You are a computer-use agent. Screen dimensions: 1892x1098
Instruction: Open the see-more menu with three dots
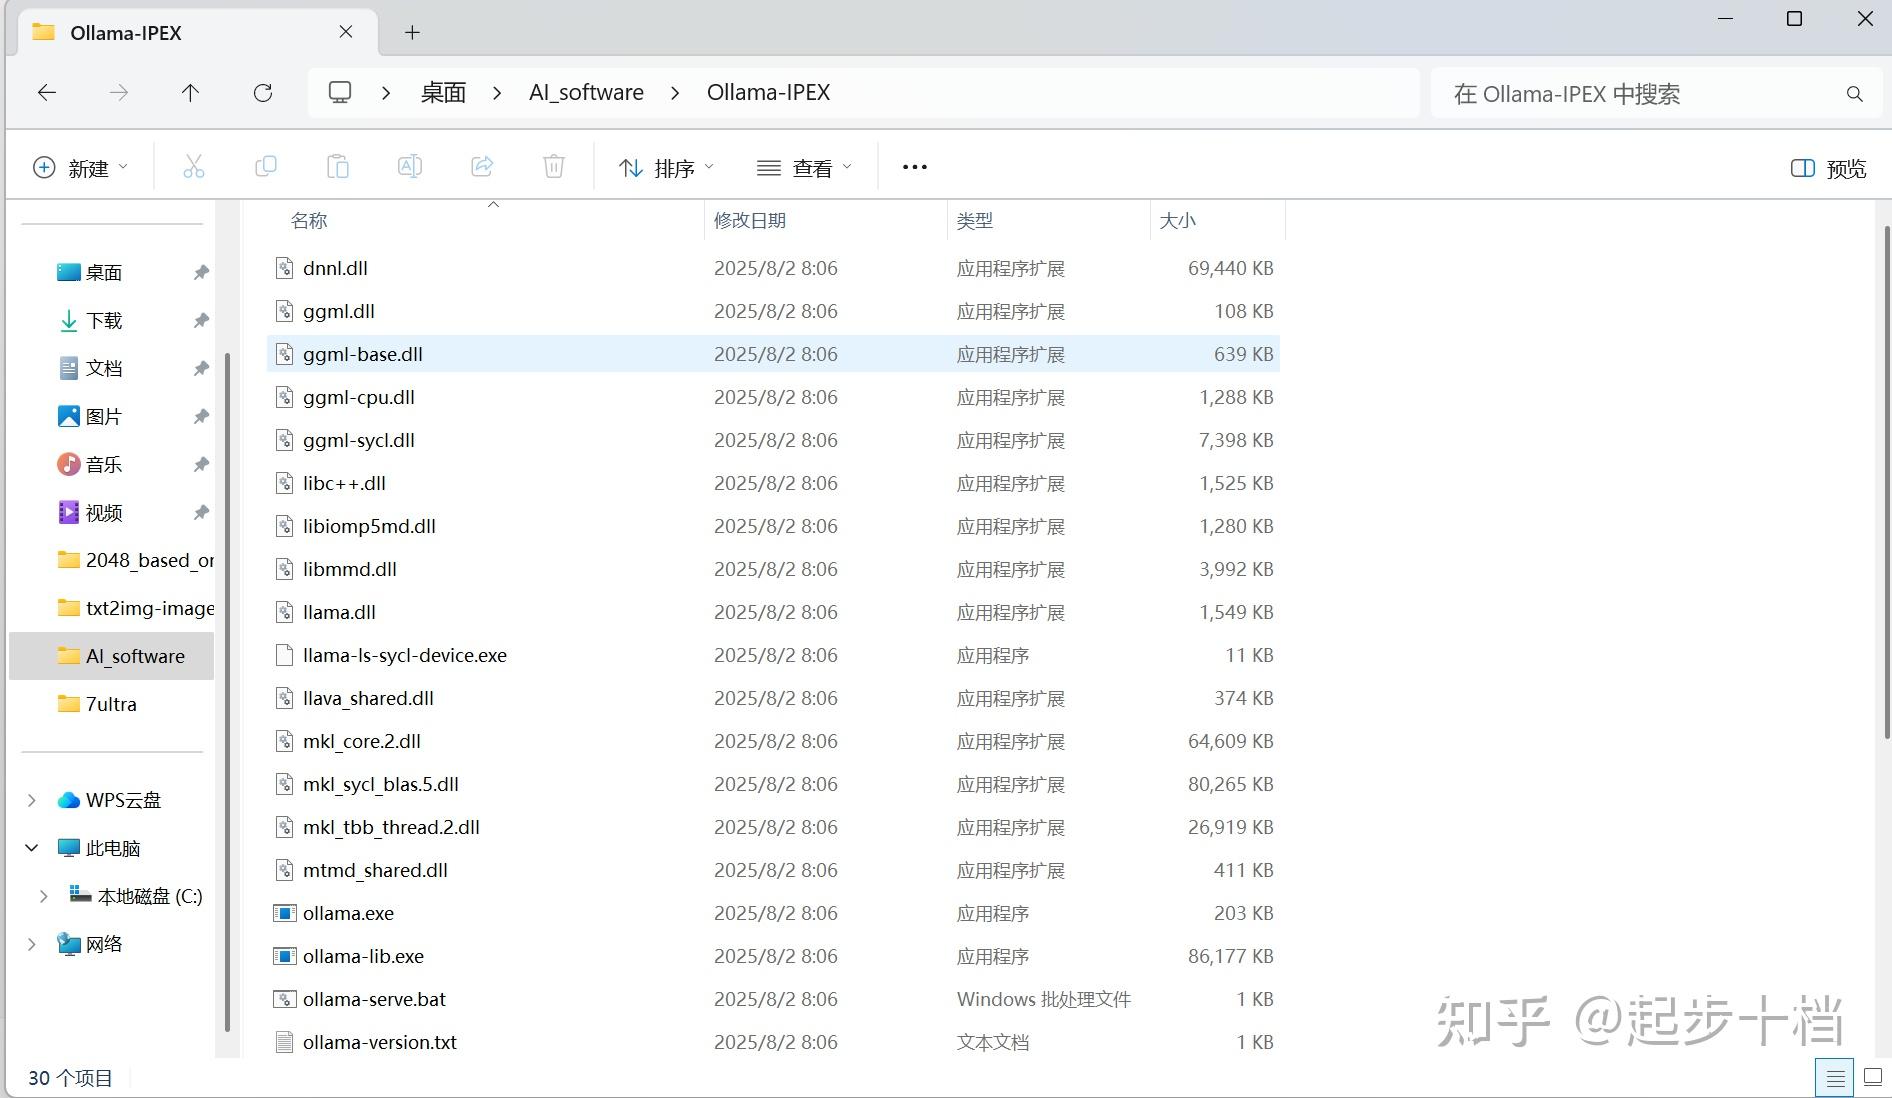(913, 167)
